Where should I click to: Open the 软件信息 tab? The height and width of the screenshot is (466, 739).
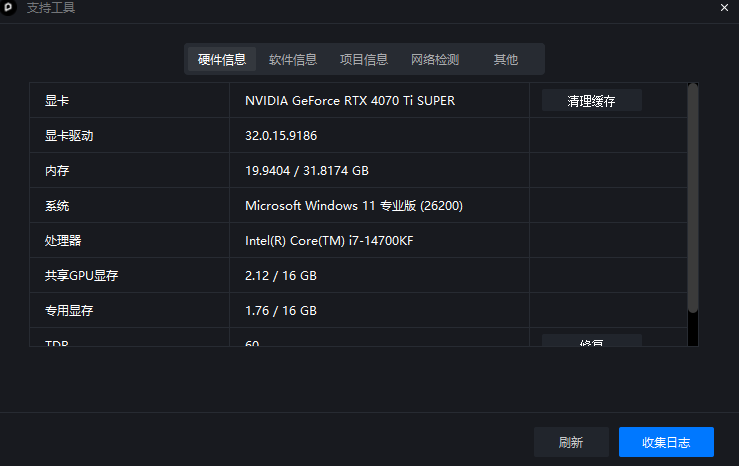[x=293, y=59]
